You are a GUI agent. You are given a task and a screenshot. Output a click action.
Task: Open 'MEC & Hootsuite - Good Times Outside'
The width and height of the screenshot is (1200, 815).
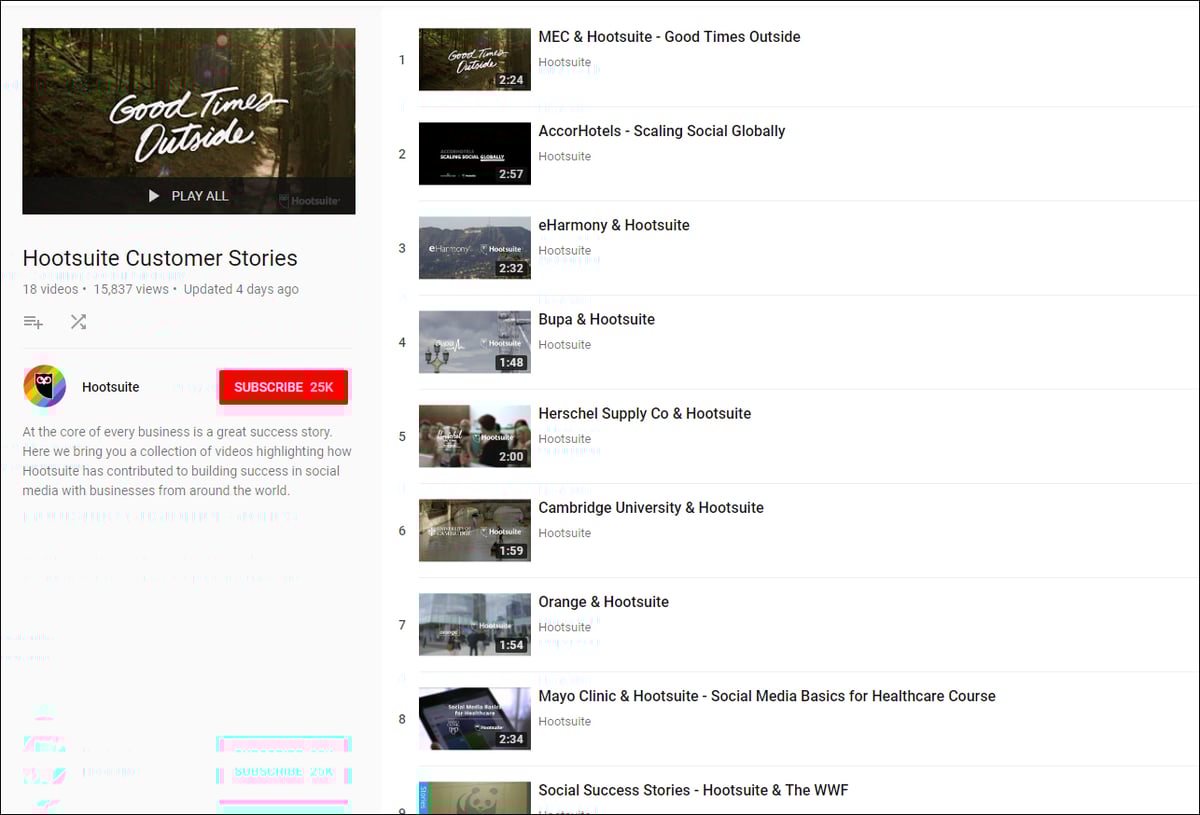[x=668, y=36]
